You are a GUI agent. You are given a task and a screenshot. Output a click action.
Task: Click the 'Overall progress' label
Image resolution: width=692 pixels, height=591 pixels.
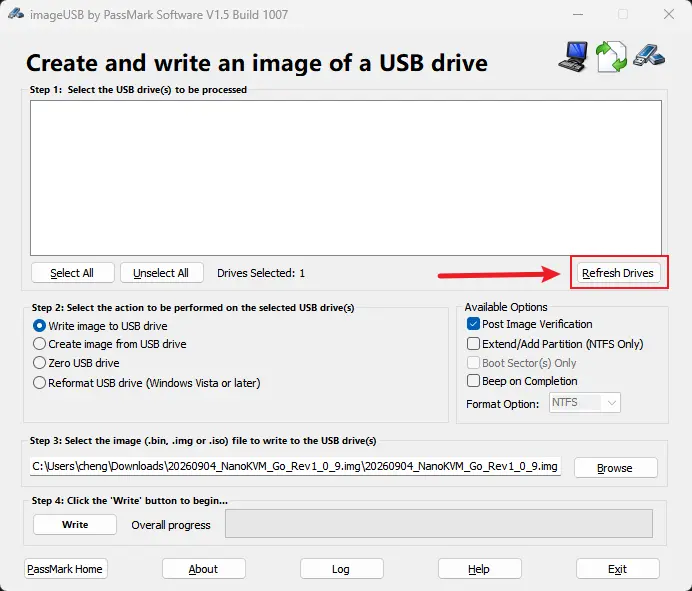click(171, 525)
